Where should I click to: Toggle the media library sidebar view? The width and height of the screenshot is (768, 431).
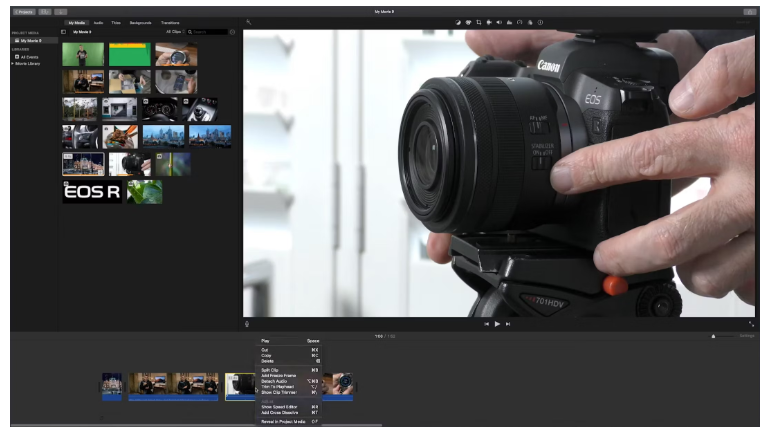point(63,32)
